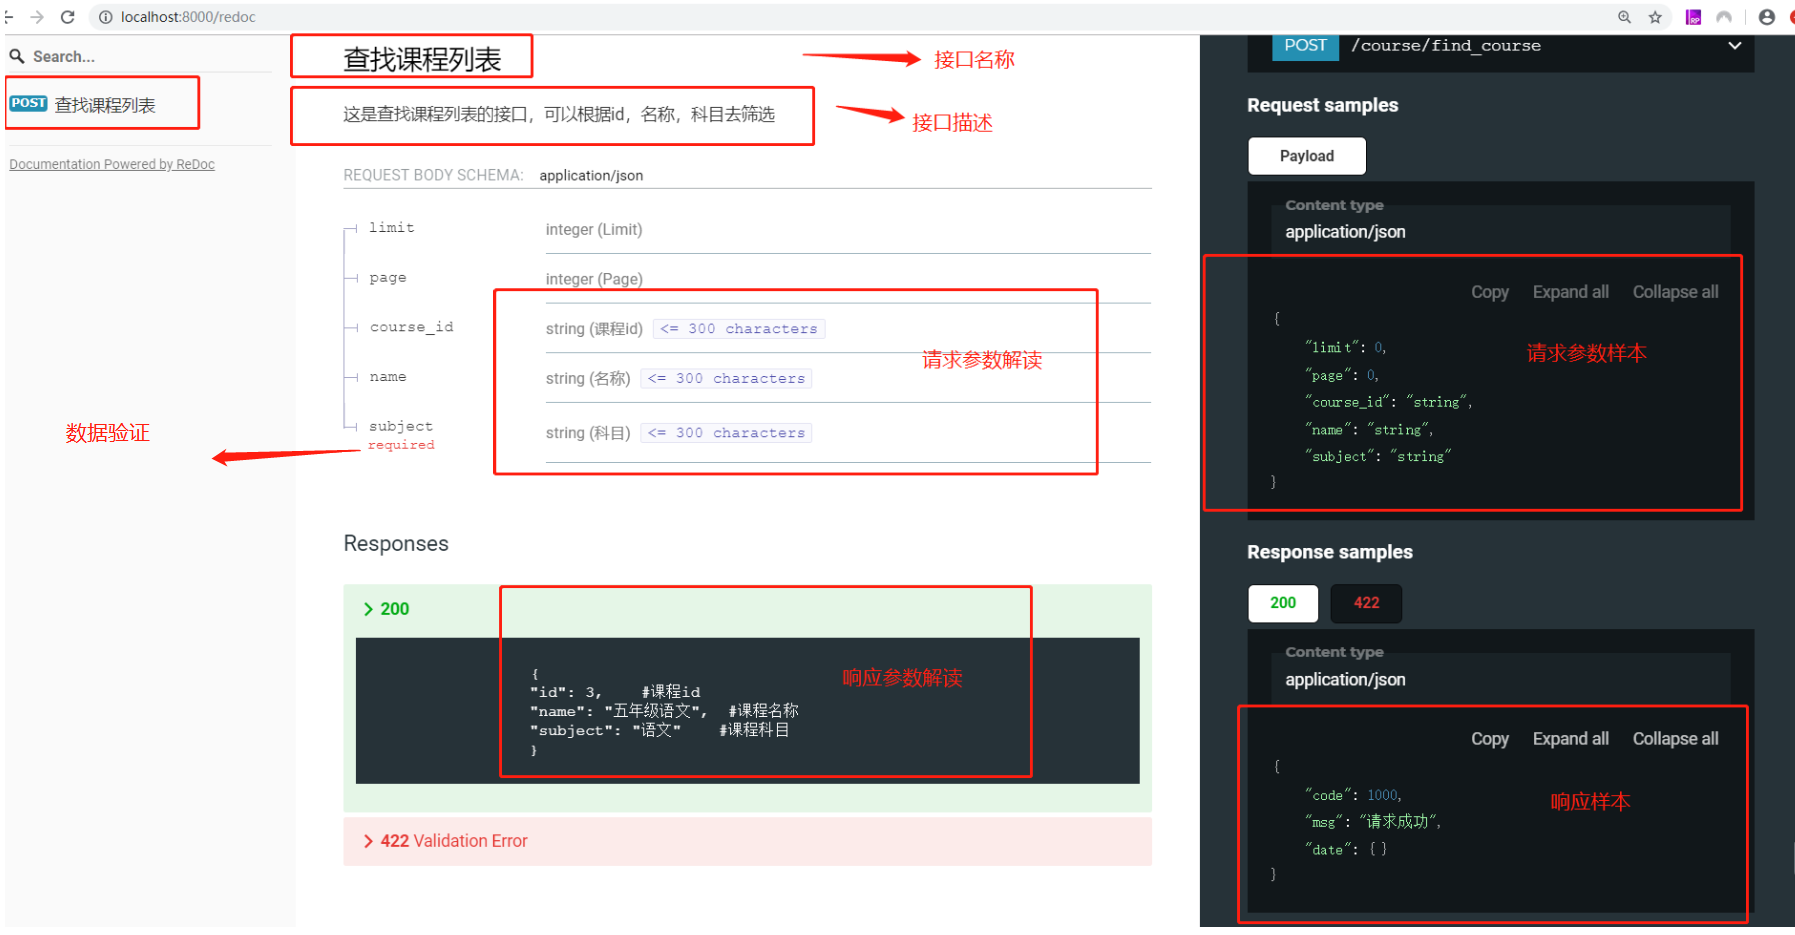This screenshot has width=1795, height=935.
Task: Click the "code": 1000 line in response sample
Action: point(1353,795)
